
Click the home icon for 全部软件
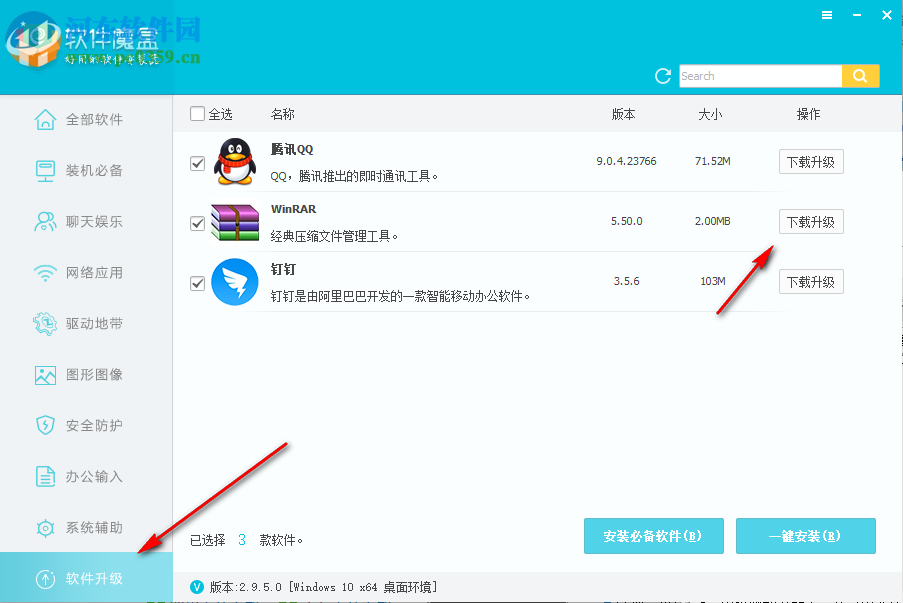pyautogui.click(x=45, y=120)
